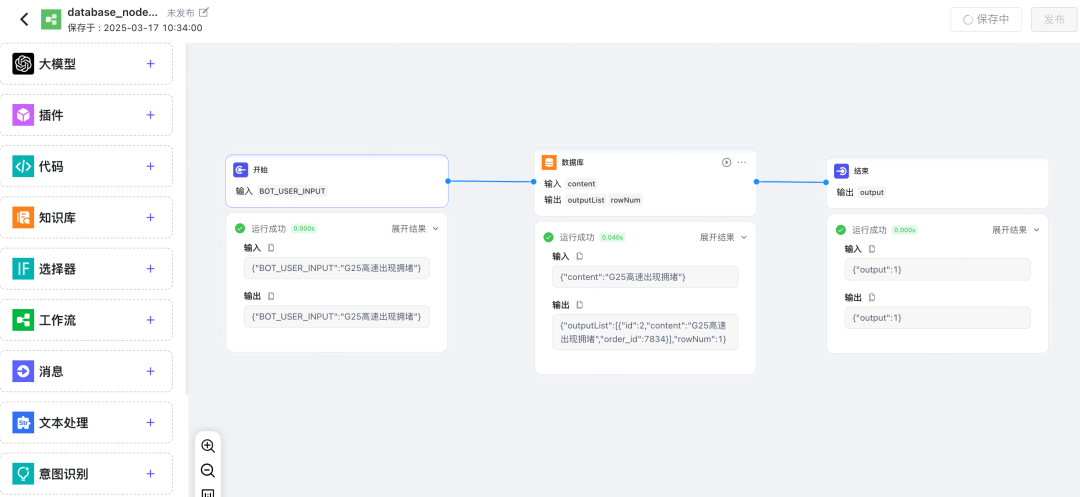Zoom out on the canvas
This screenshot has height=497, width=1080.
click(208, 471)
